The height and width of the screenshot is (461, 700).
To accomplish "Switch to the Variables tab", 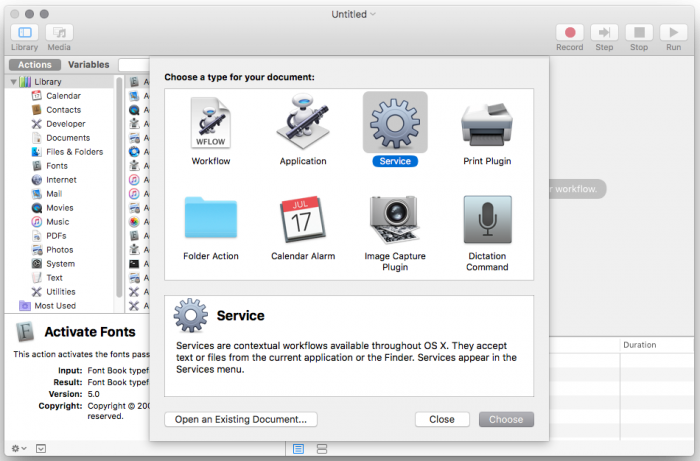I will coord(88,65).
